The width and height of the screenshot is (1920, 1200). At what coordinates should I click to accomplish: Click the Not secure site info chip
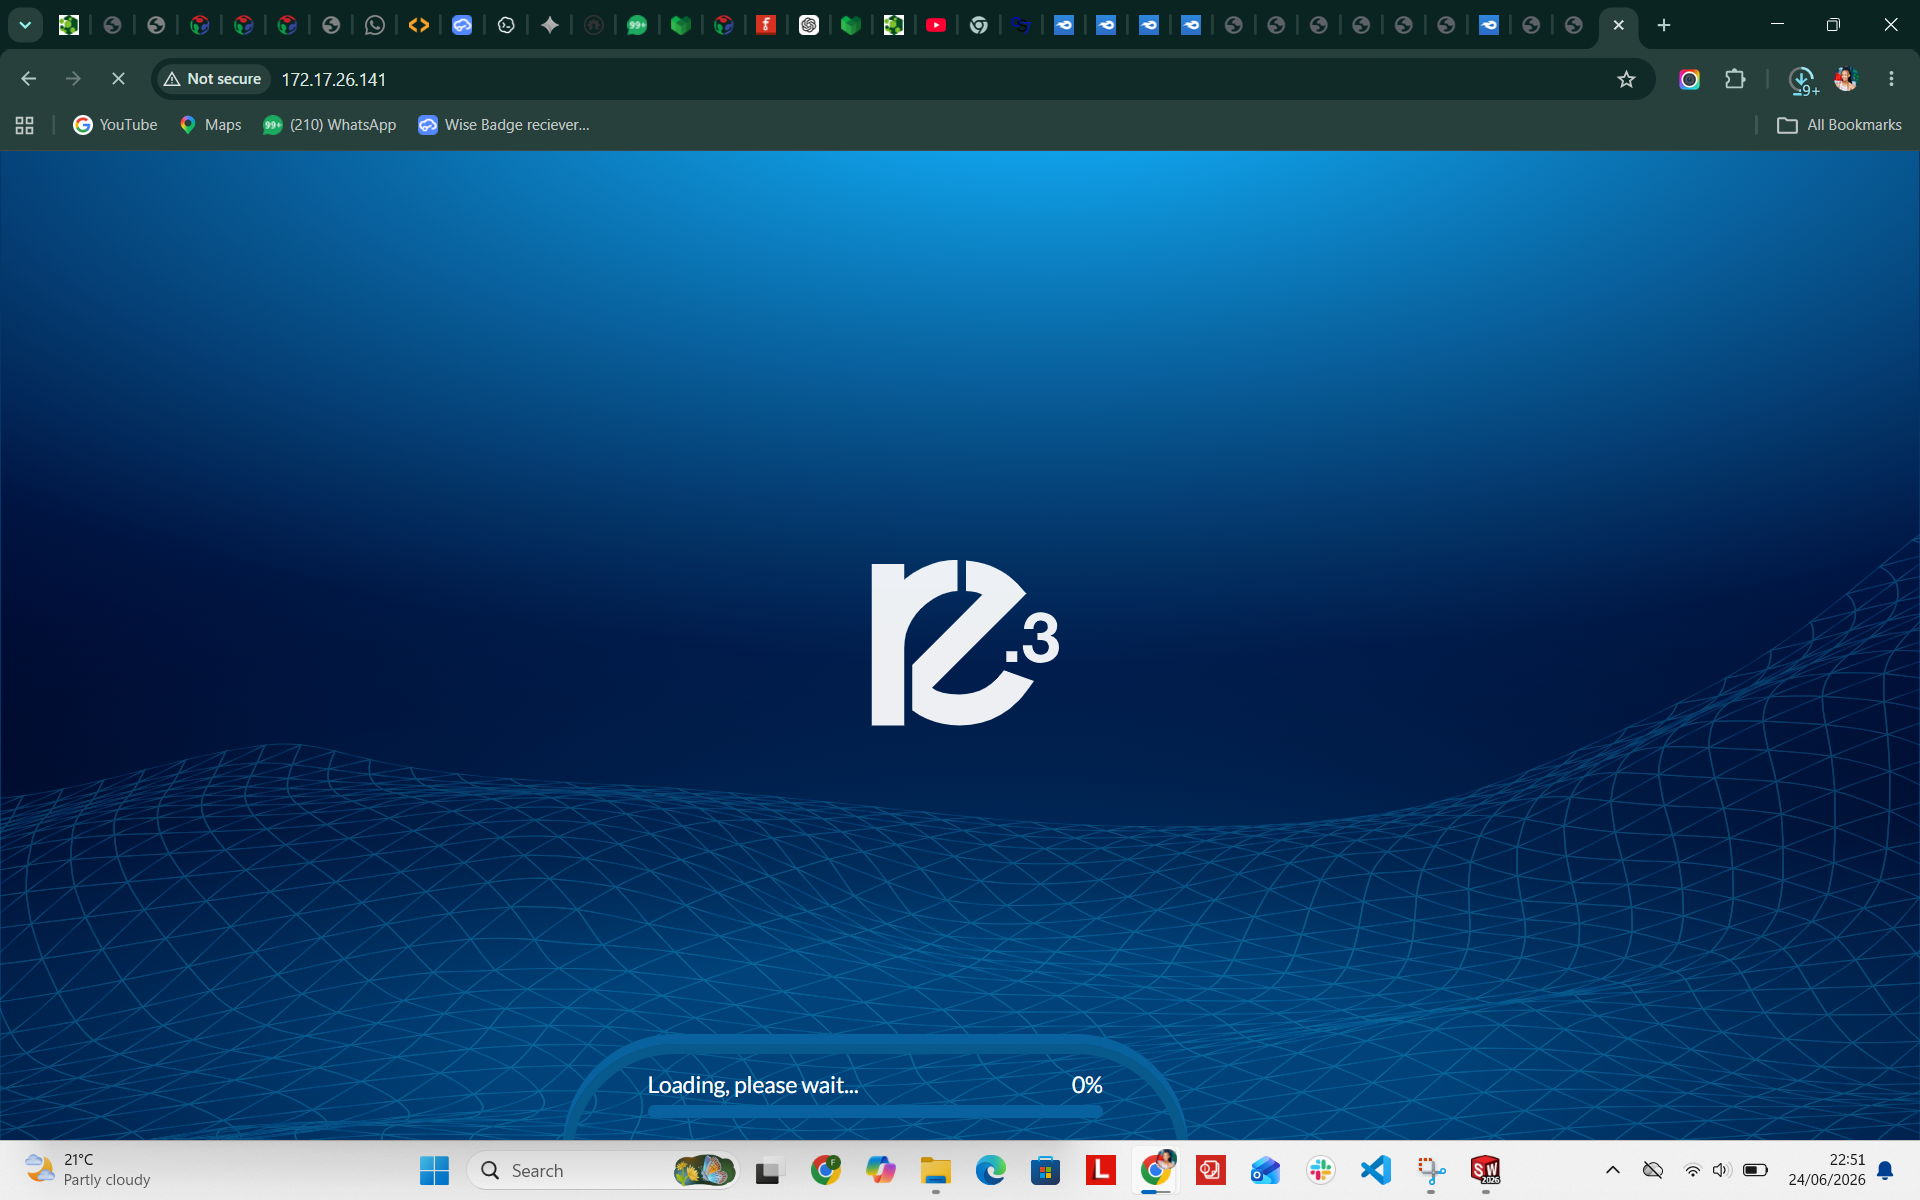[x=213, y=79]
